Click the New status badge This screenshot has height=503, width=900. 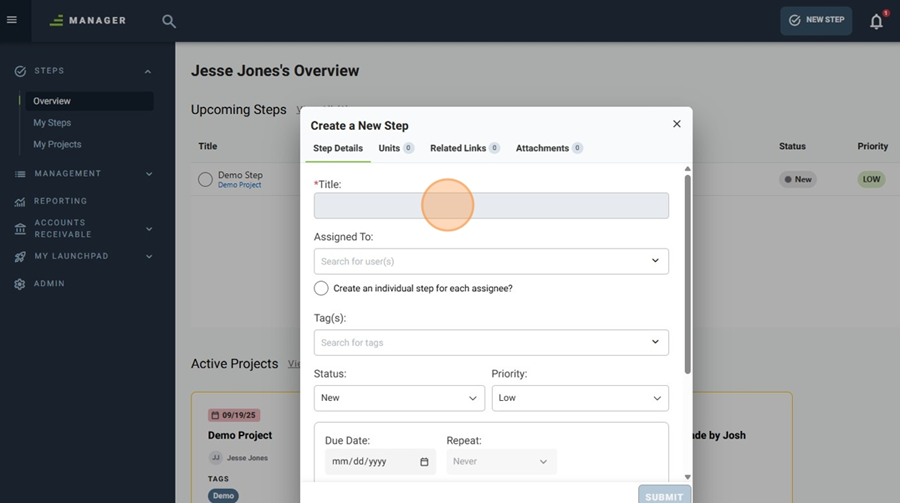(x=798, y=180)
